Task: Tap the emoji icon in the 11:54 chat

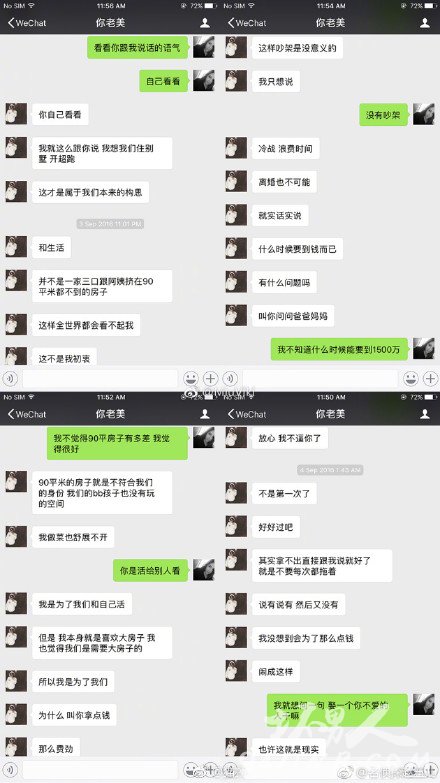Action: (411, 379)
